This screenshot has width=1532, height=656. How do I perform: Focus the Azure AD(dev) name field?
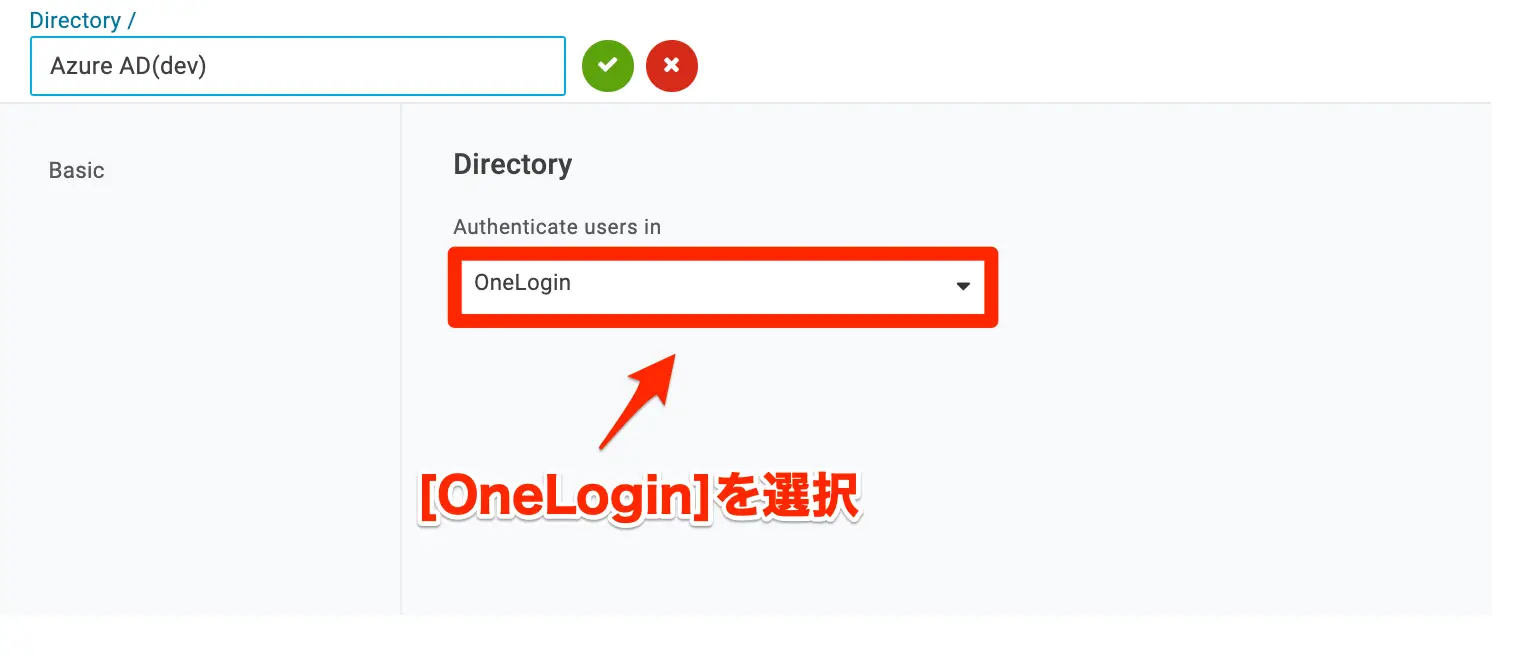[298, 66]
